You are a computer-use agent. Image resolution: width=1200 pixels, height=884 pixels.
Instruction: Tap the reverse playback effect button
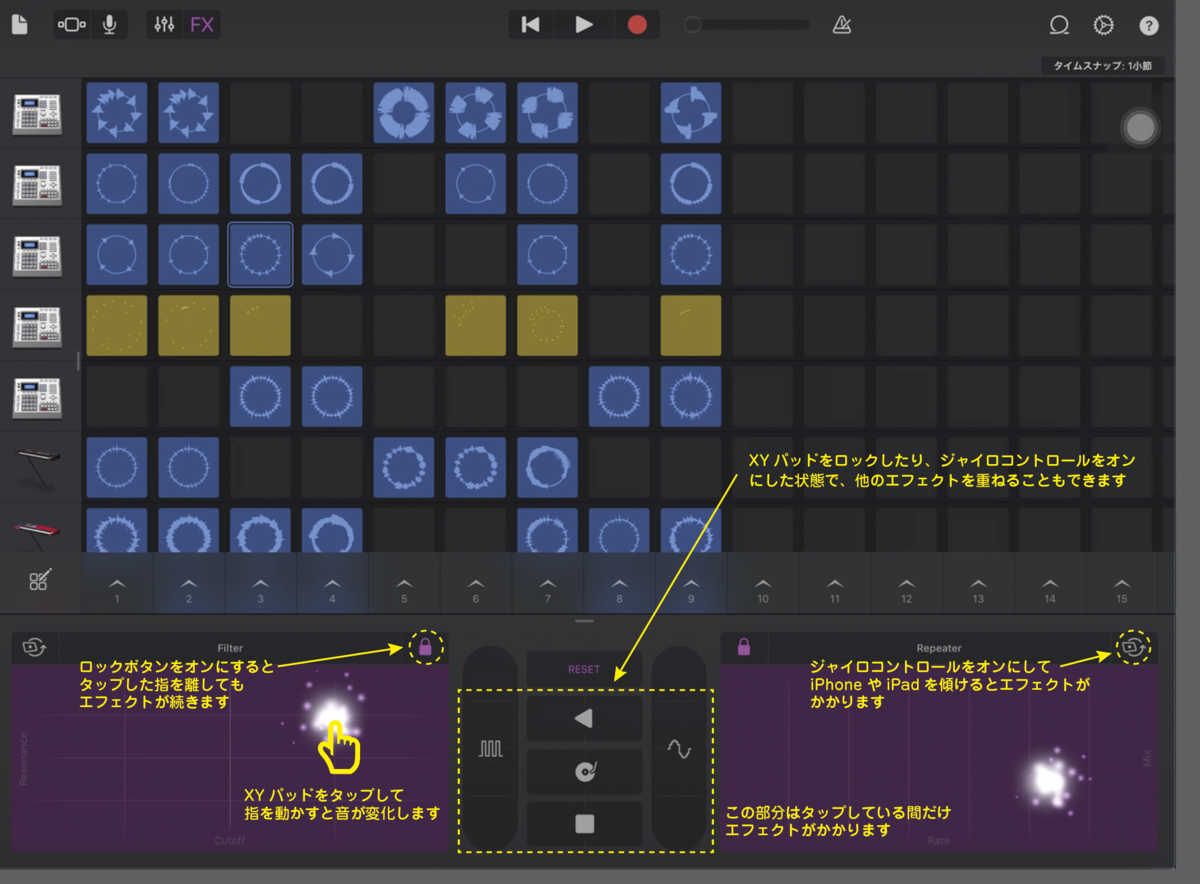coord(584,718)
